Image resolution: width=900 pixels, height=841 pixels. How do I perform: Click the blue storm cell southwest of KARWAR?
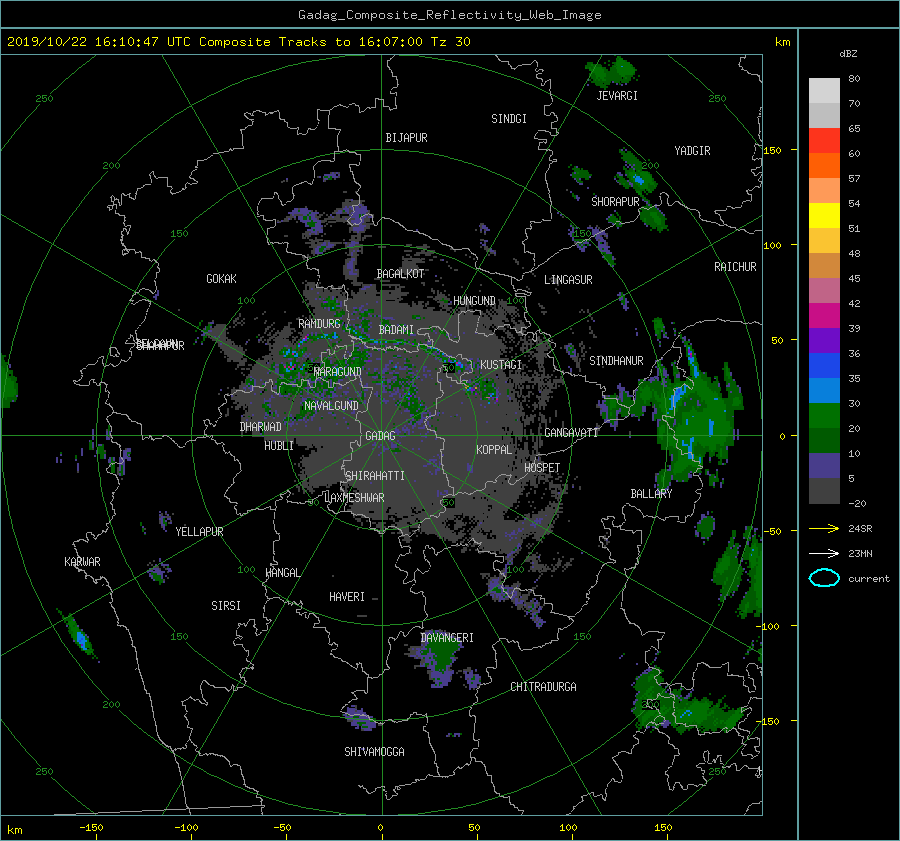tap(79, 636)
